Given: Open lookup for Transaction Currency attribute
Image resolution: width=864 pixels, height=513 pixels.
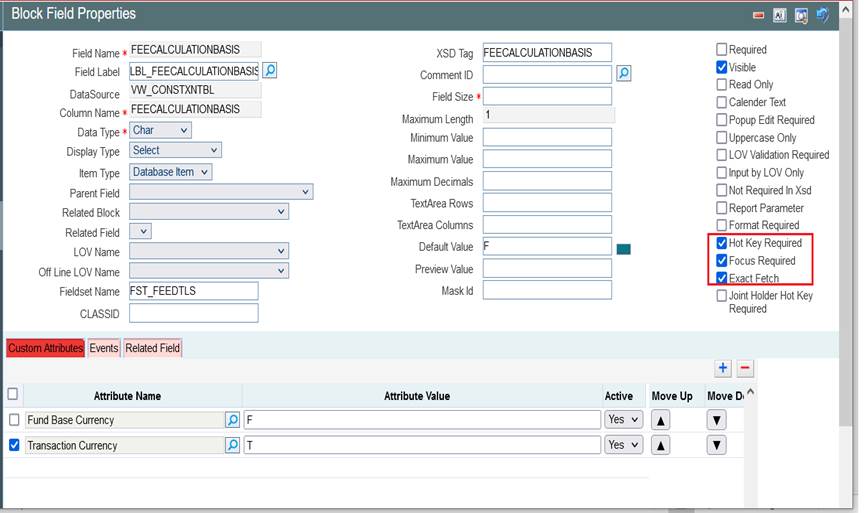Looking at the screenshot, I should pos(233,445).
